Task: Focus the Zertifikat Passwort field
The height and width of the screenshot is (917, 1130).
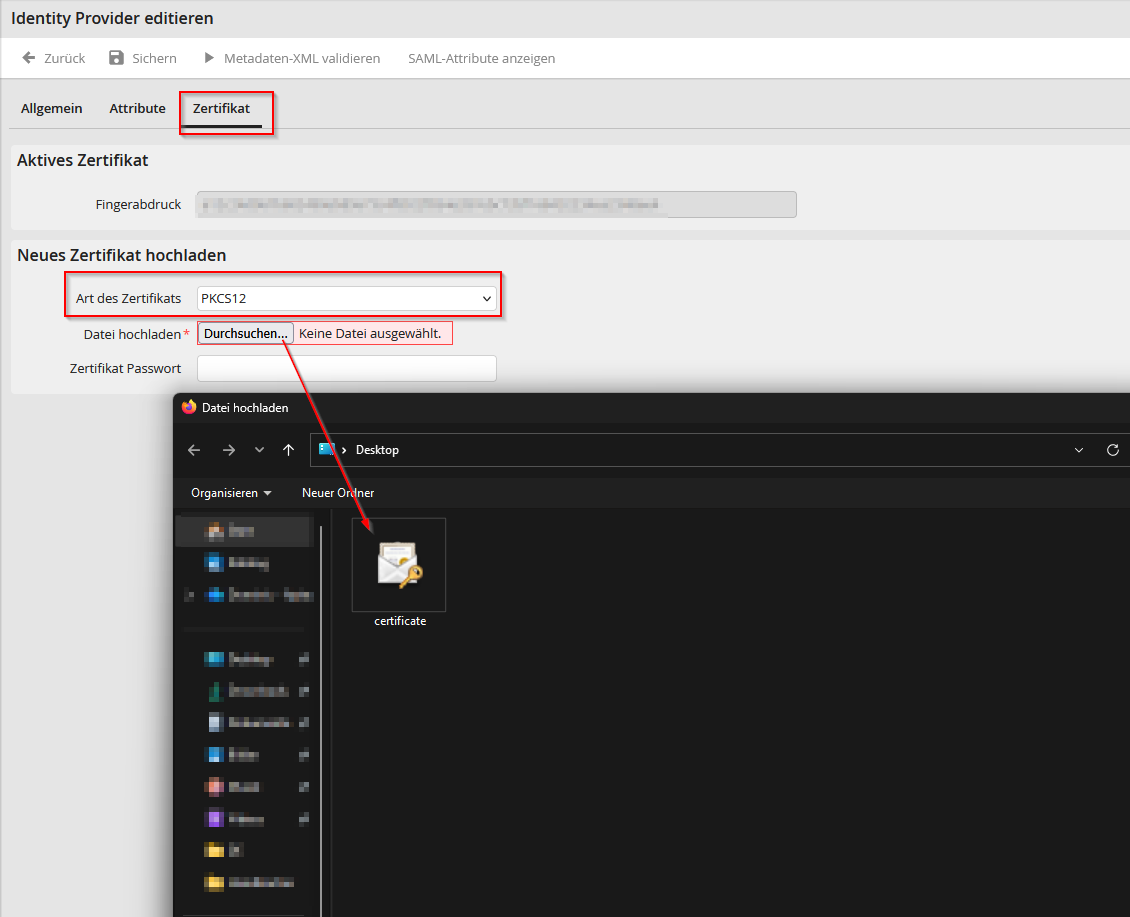Action: 347,368
